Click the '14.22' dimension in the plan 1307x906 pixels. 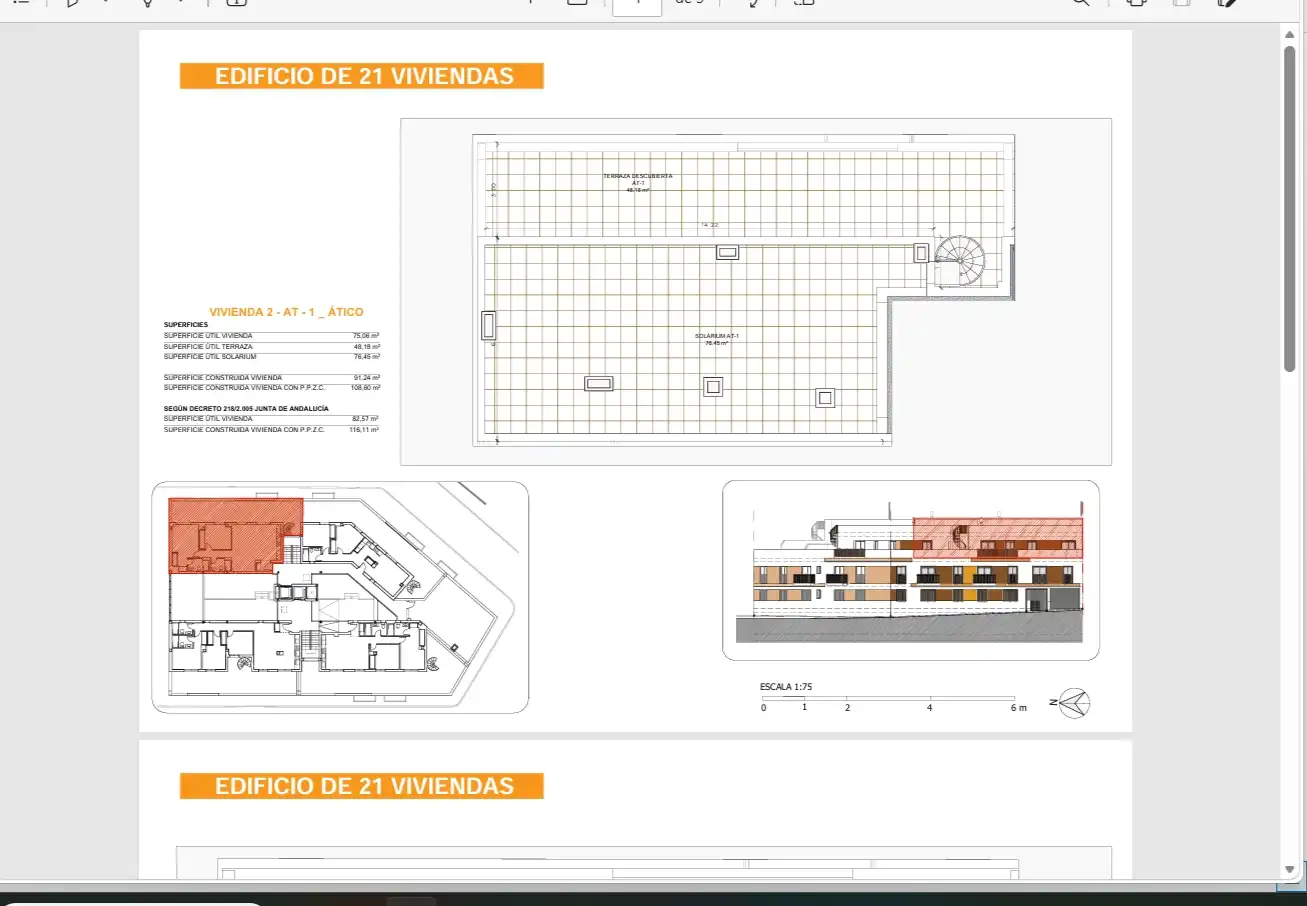[x=709, y=225]
